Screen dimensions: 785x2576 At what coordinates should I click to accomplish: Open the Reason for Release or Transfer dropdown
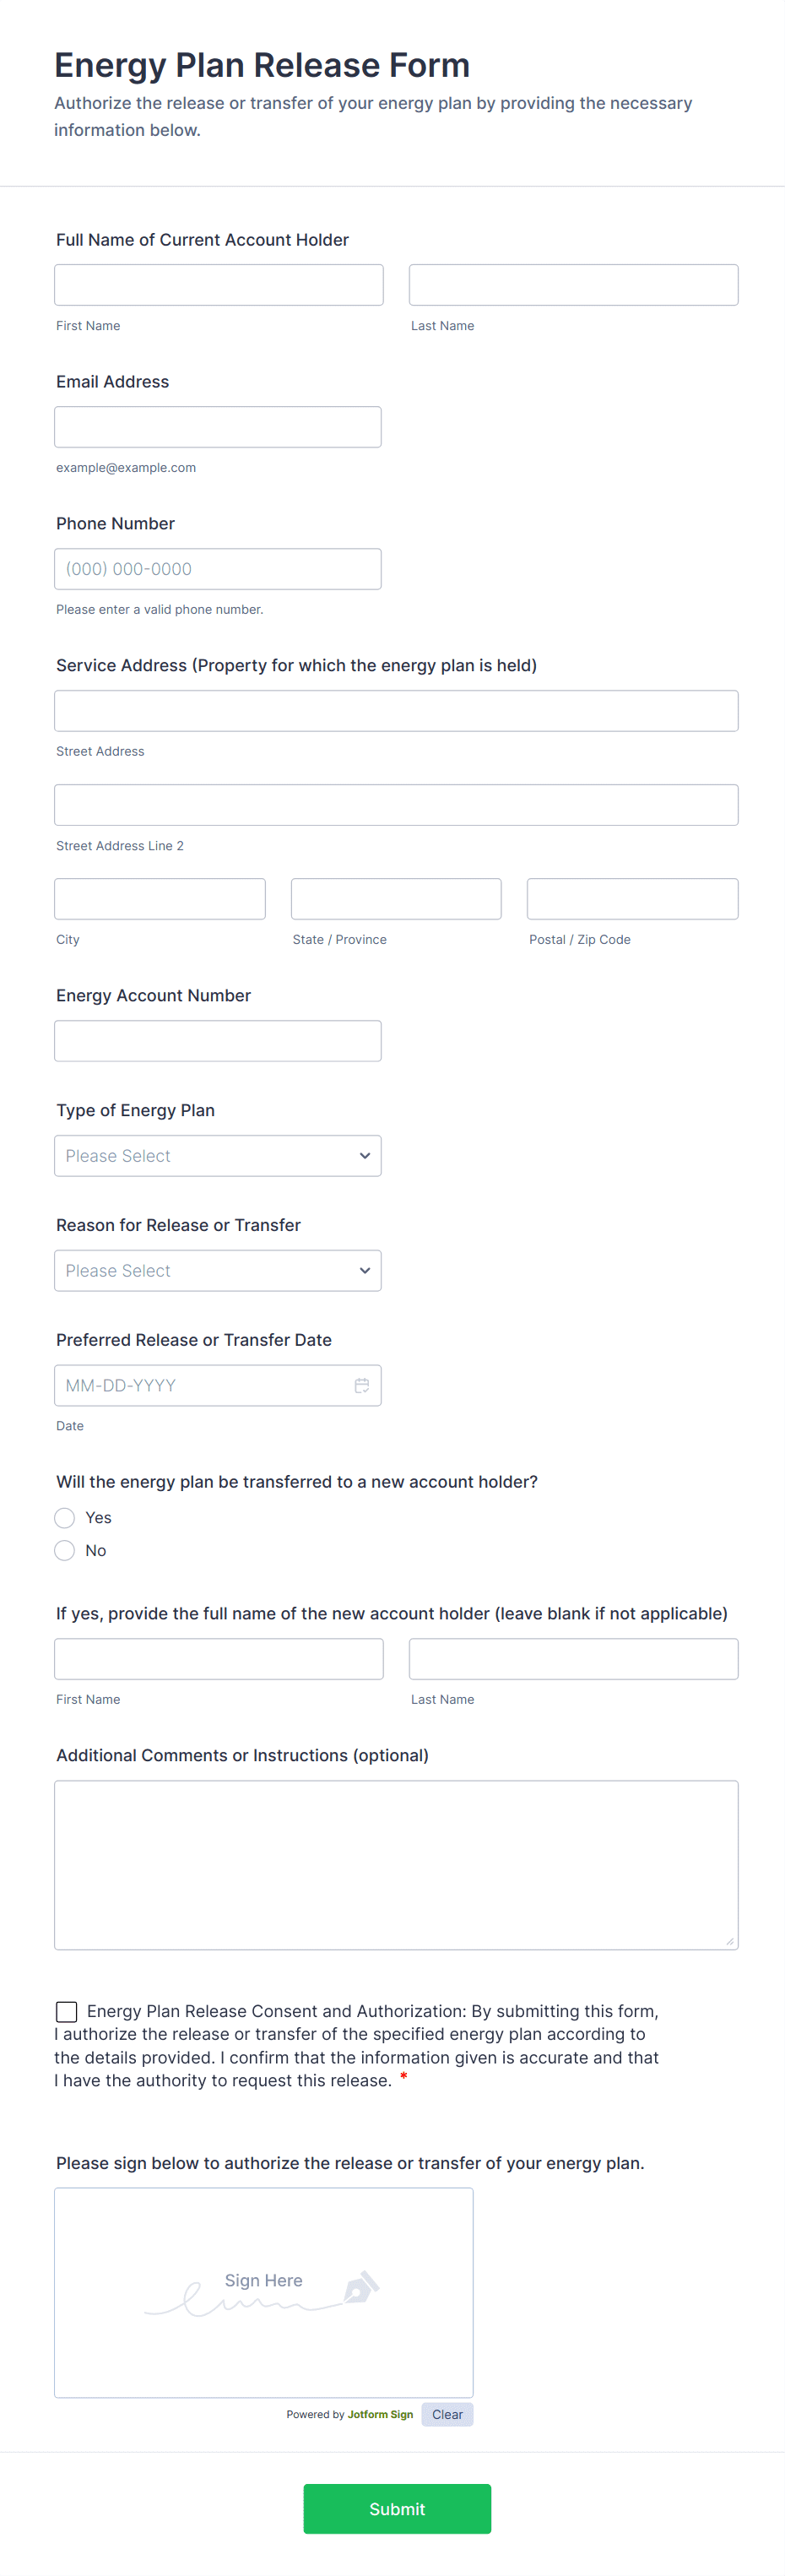tap(218, 1270)
